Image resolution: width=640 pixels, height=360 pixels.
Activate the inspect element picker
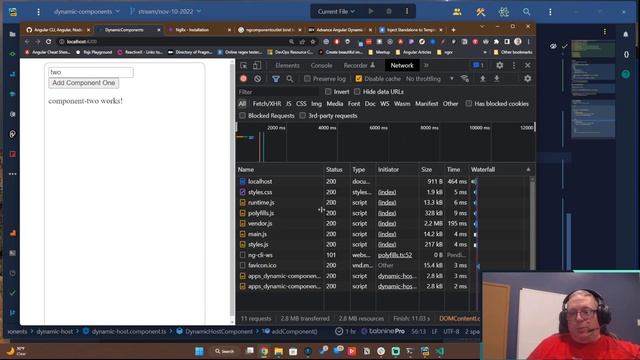click(x=244, y=65)
